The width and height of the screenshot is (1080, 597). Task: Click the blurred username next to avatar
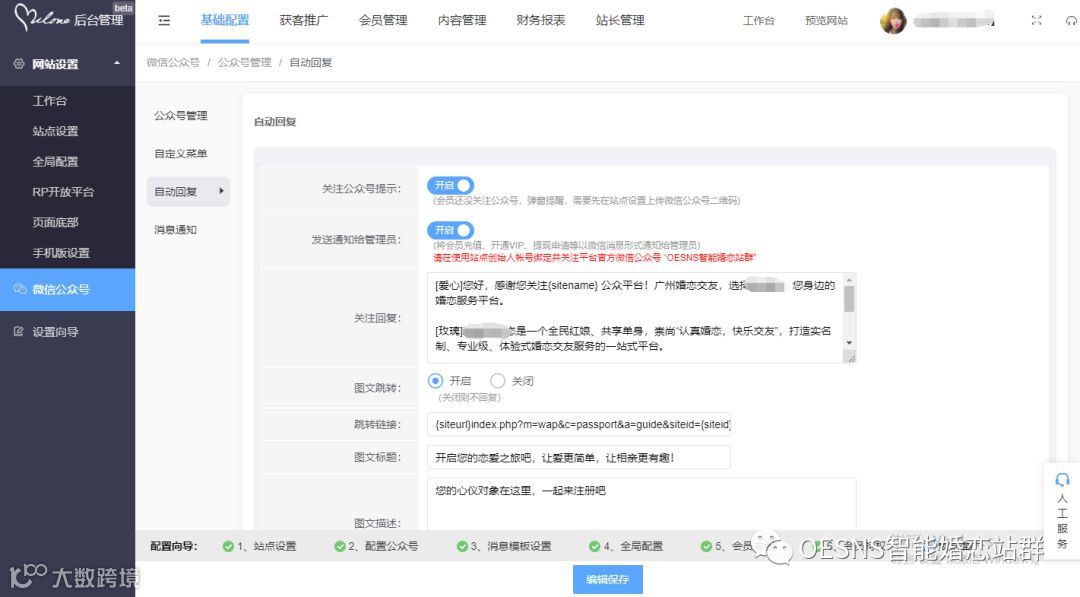coord(954,21)
